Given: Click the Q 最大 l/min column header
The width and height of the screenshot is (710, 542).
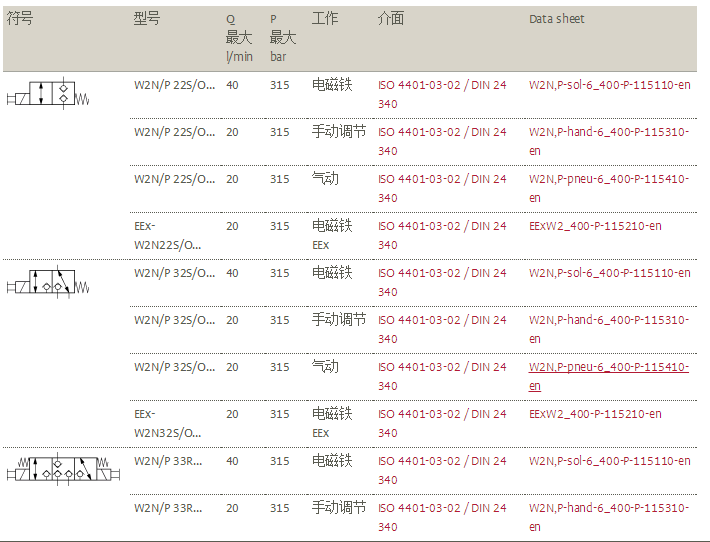Looking at the screenshot, I should [x=239, y=38].
